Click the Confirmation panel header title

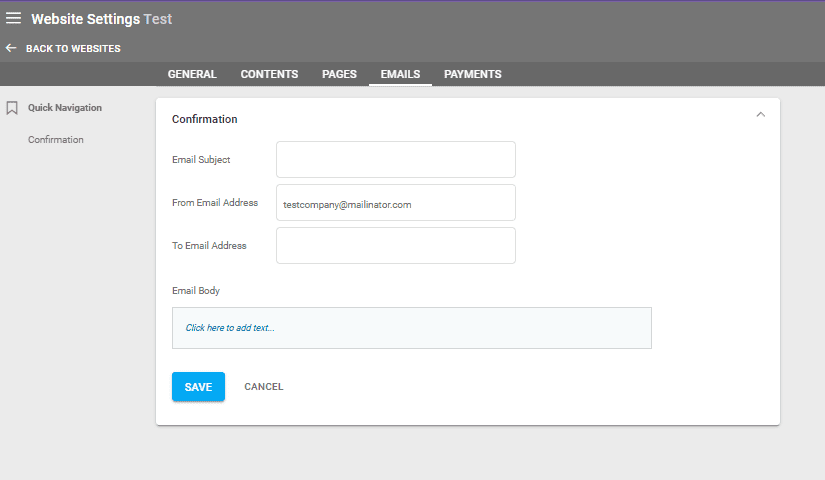coord(205,119)
